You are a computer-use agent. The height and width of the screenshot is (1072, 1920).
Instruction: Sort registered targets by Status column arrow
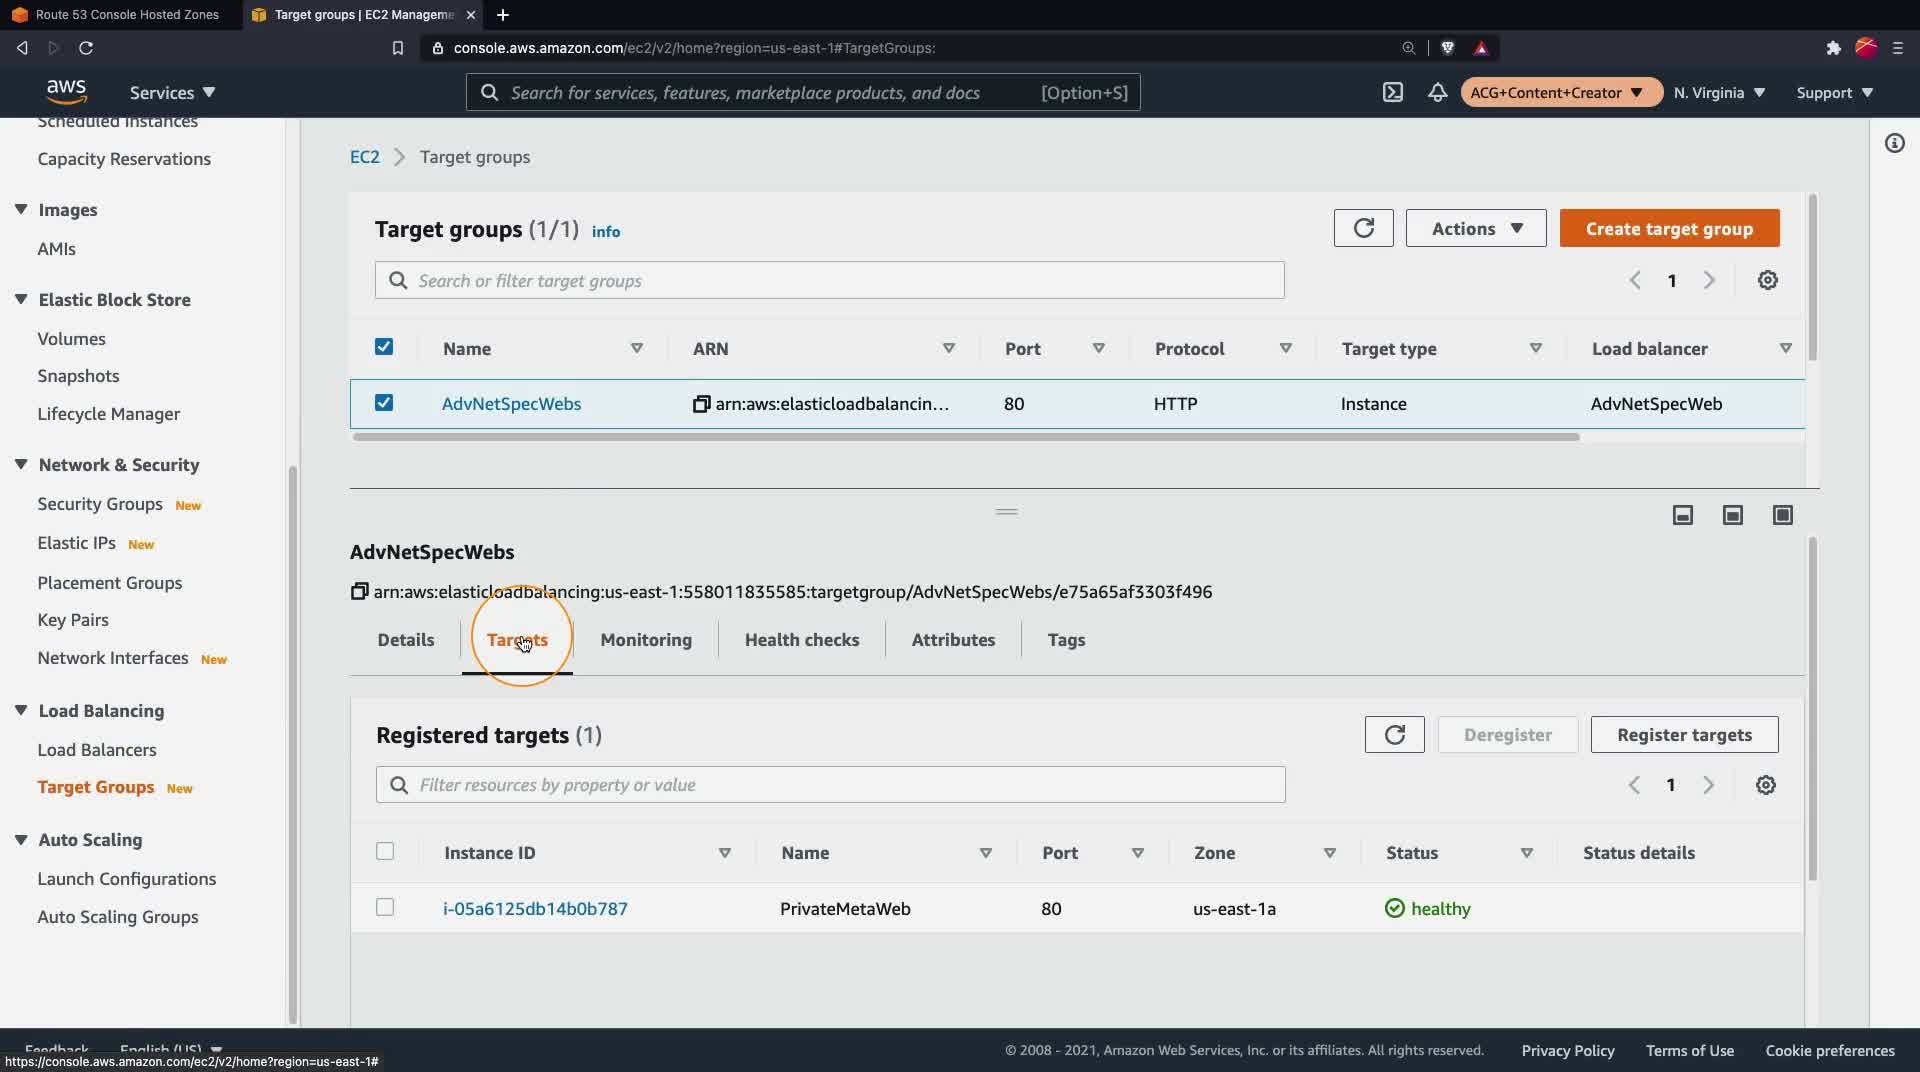1526,853
